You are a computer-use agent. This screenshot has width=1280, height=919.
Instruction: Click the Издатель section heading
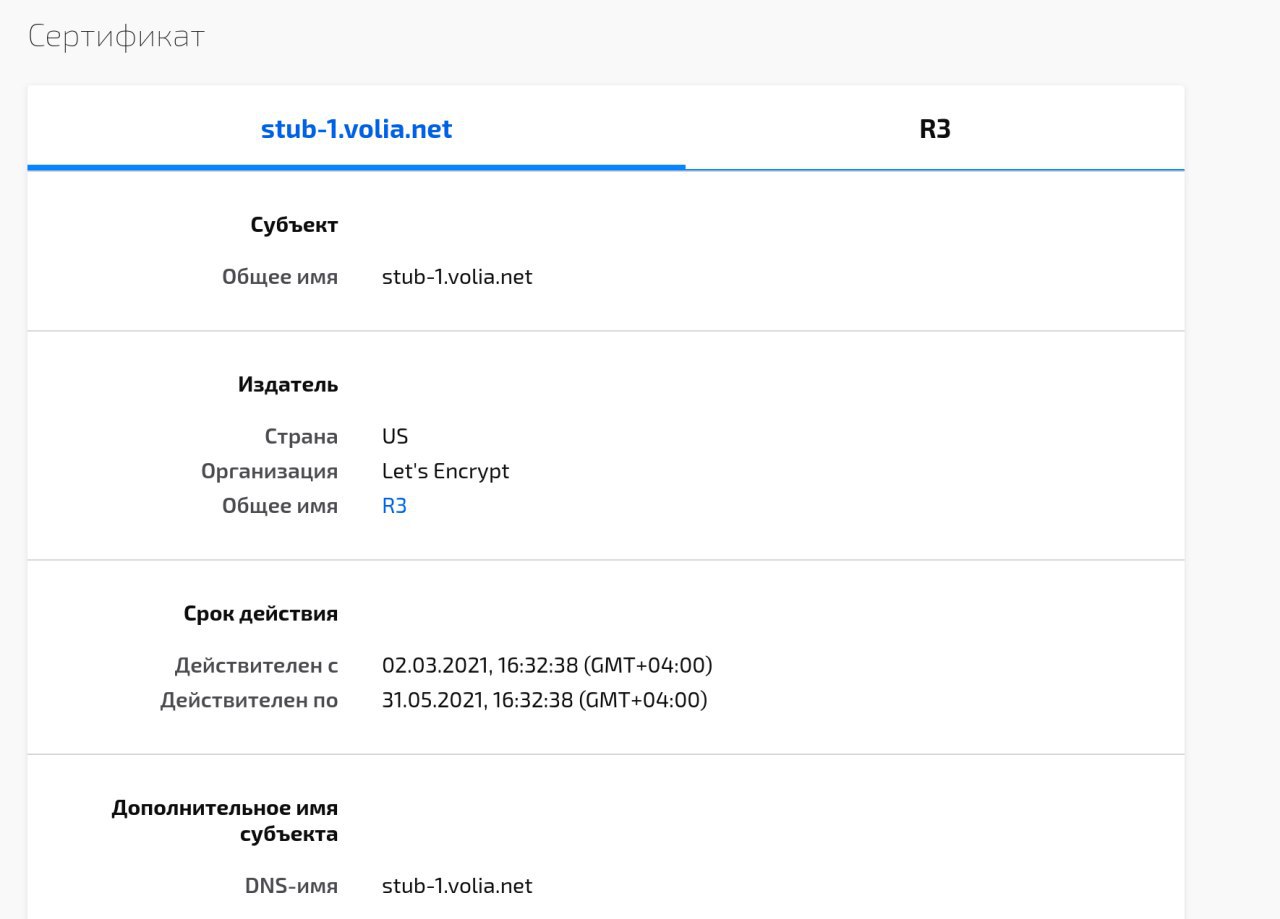[x=288, y=385]
